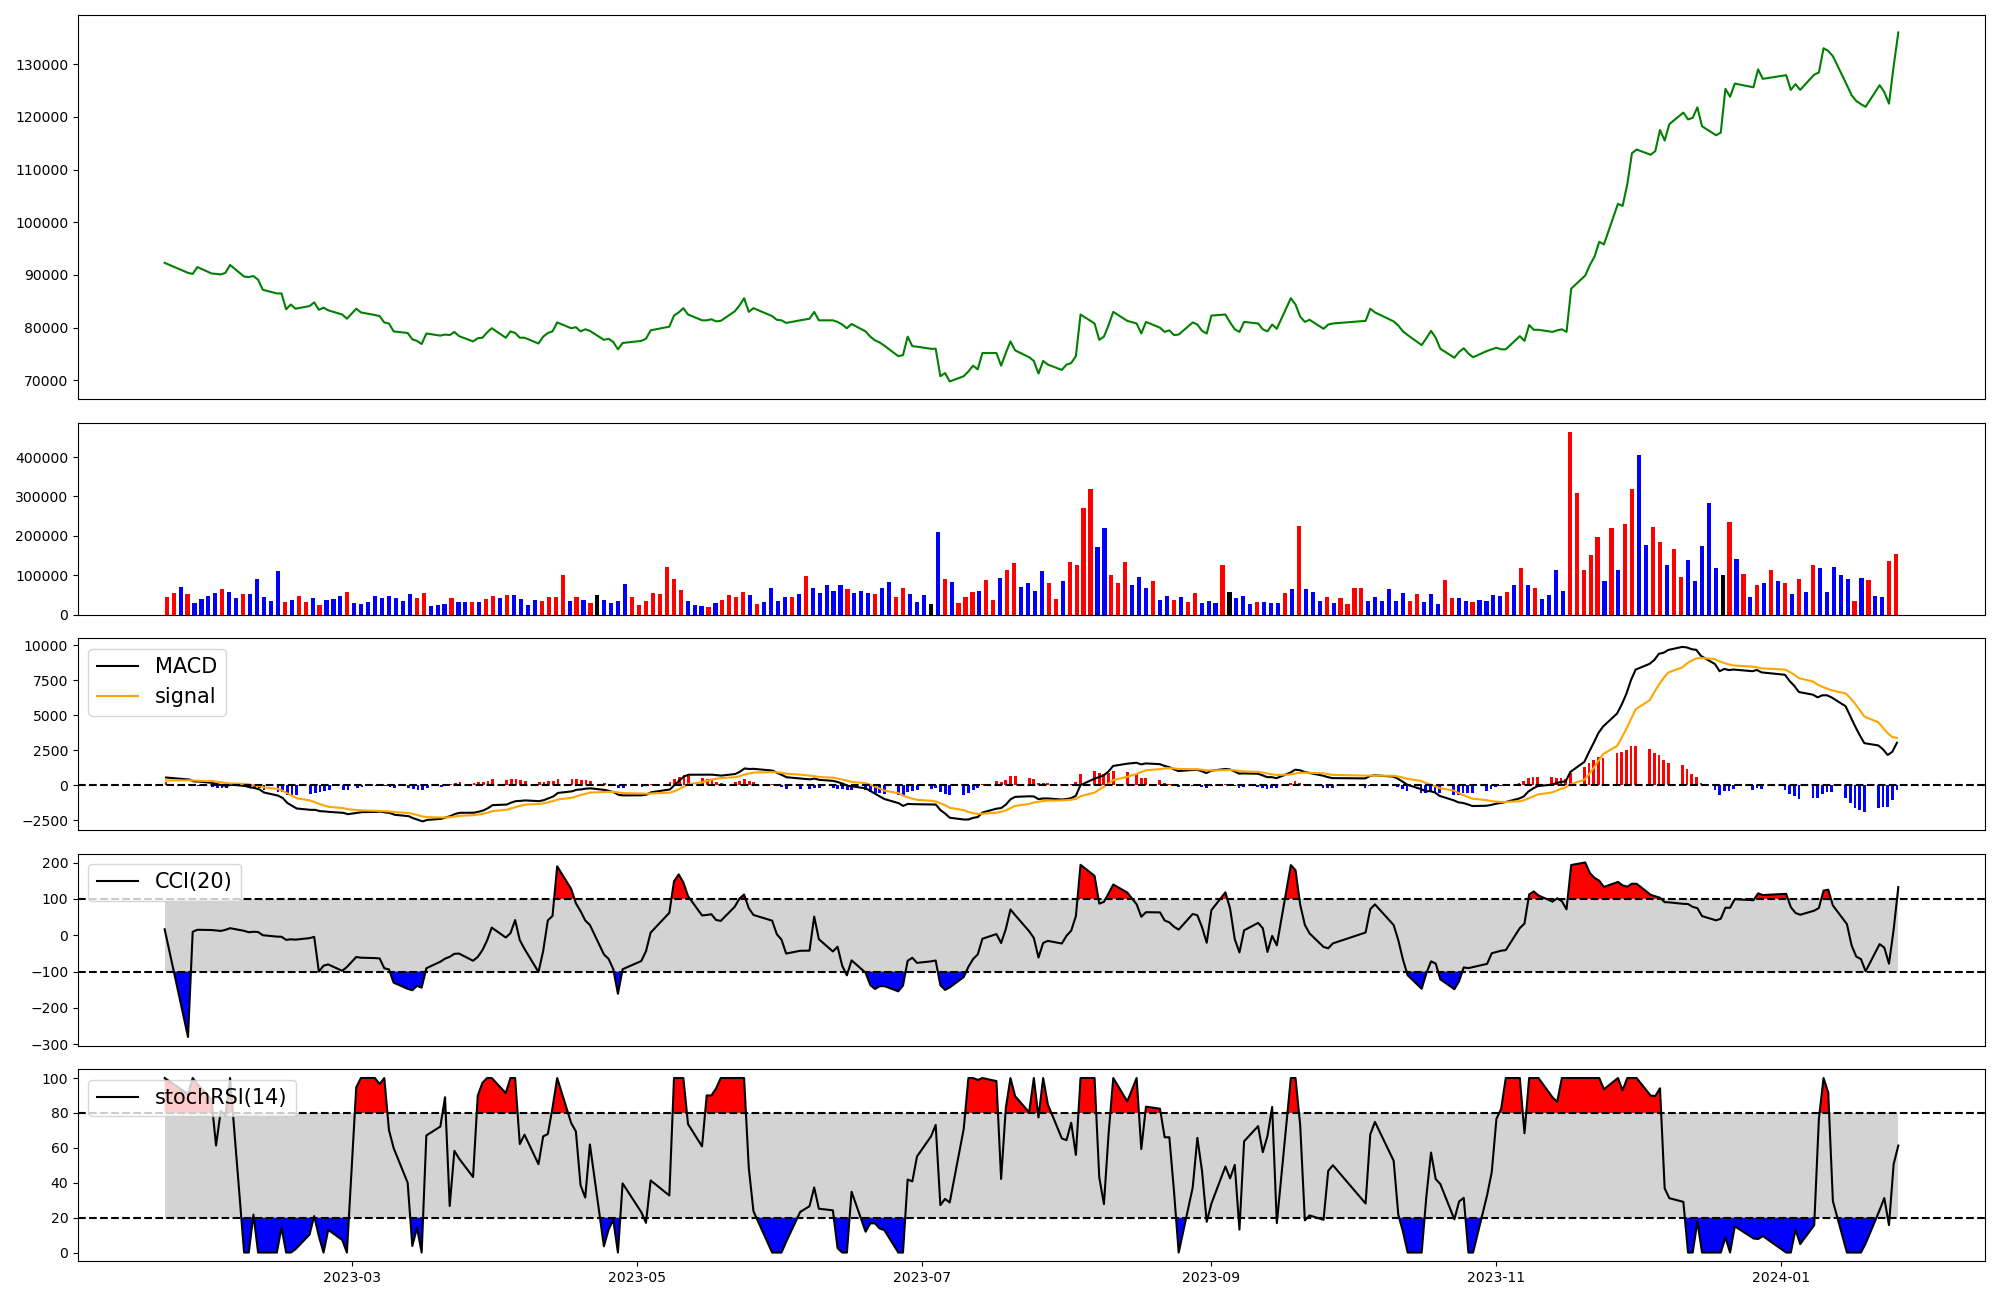The height and width of the screenshot is (1300, 2000).
Task: Click the tallest blue volume bar
Action: point(1639,534)
